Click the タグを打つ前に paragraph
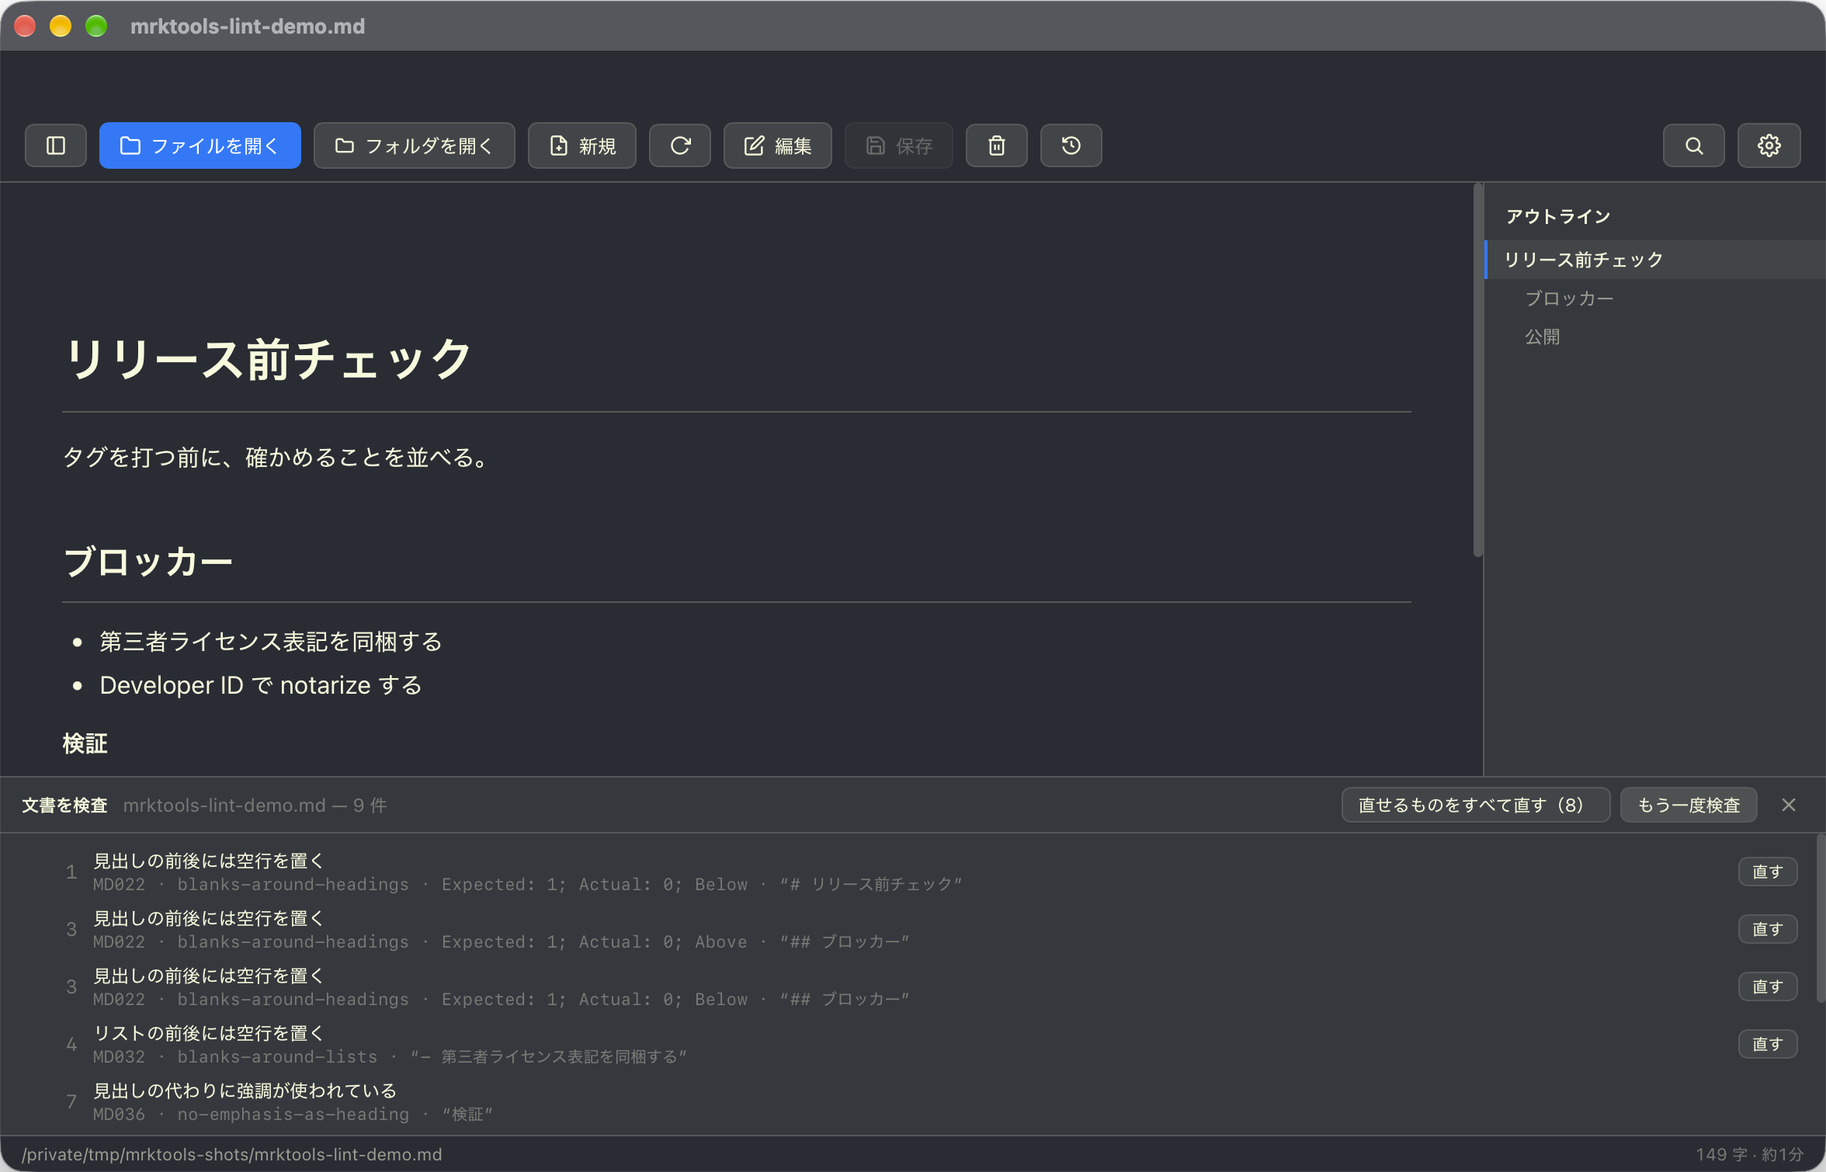The image size is (1826, 1172). coord(278,458)
